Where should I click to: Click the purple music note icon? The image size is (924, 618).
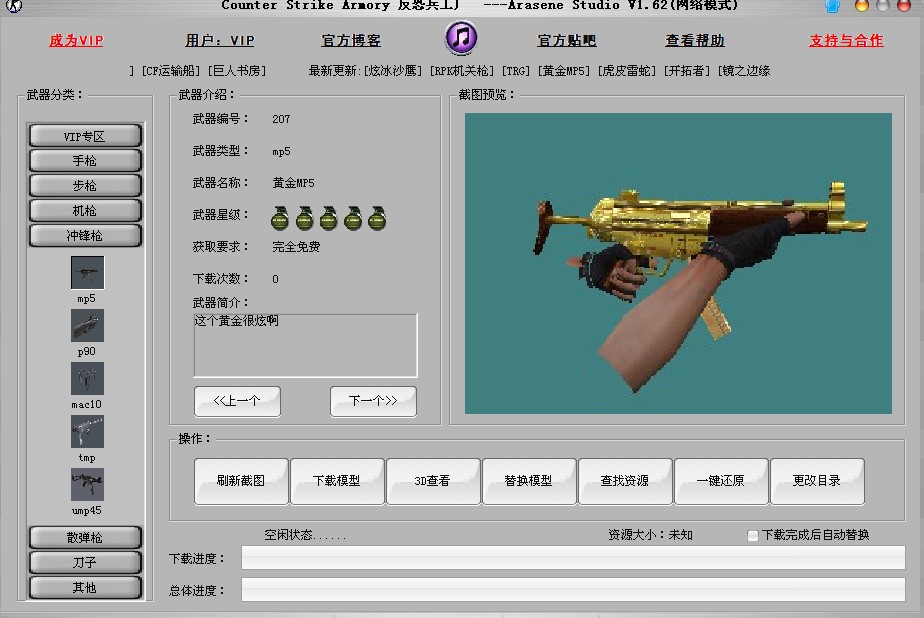point(461,38)
